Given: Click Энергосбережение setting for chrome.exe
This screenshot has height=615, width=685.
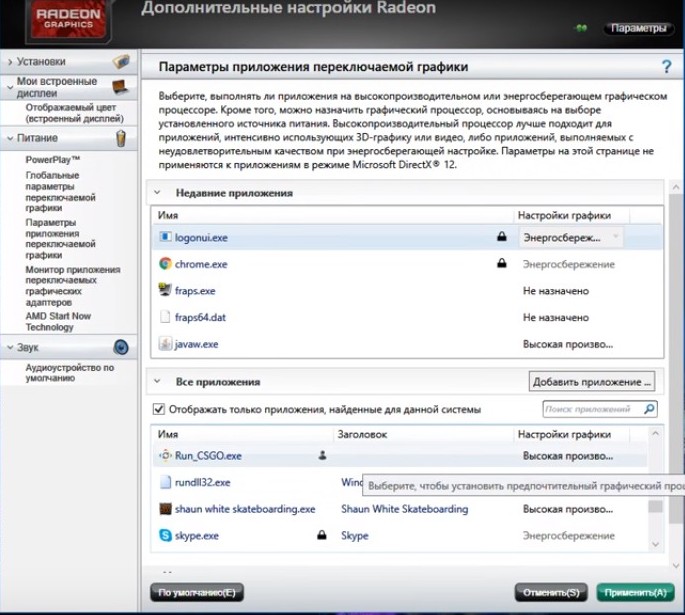Looking at the screenshot, I should pos(569,264).
